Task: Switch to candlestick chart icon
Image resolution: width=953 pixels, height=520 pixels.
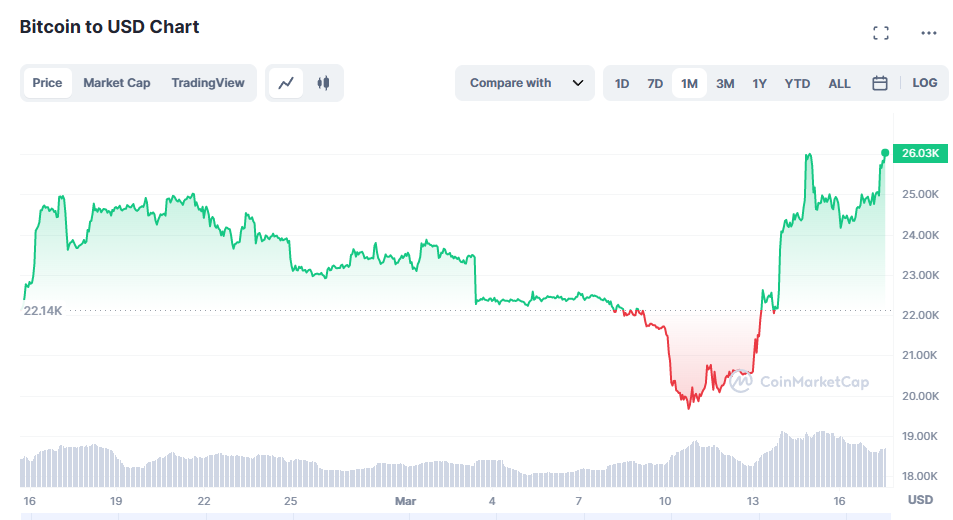Action: tap(323, 83)
